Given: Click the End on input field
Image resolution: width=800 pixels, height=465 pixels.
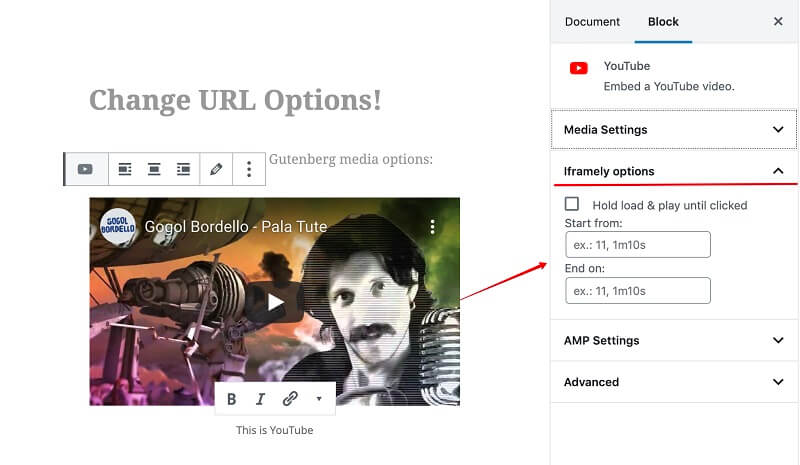Looking at the screenshot, I should point(638,290).
